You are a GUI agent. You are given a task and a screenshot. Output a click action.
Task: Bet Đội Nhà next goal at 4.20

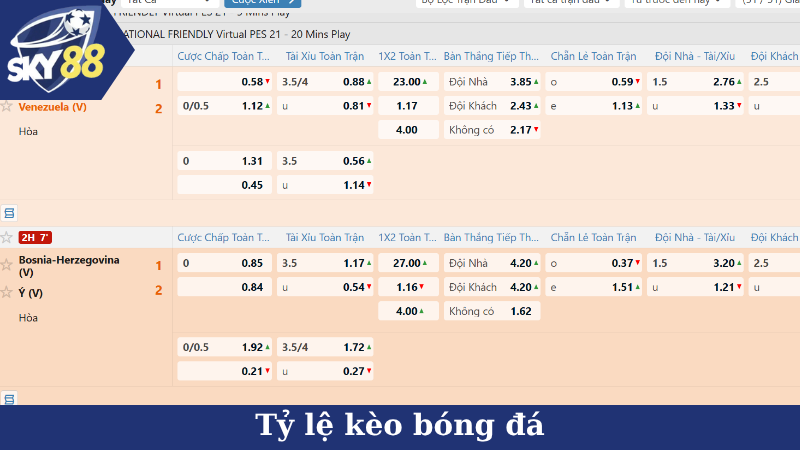492,263
